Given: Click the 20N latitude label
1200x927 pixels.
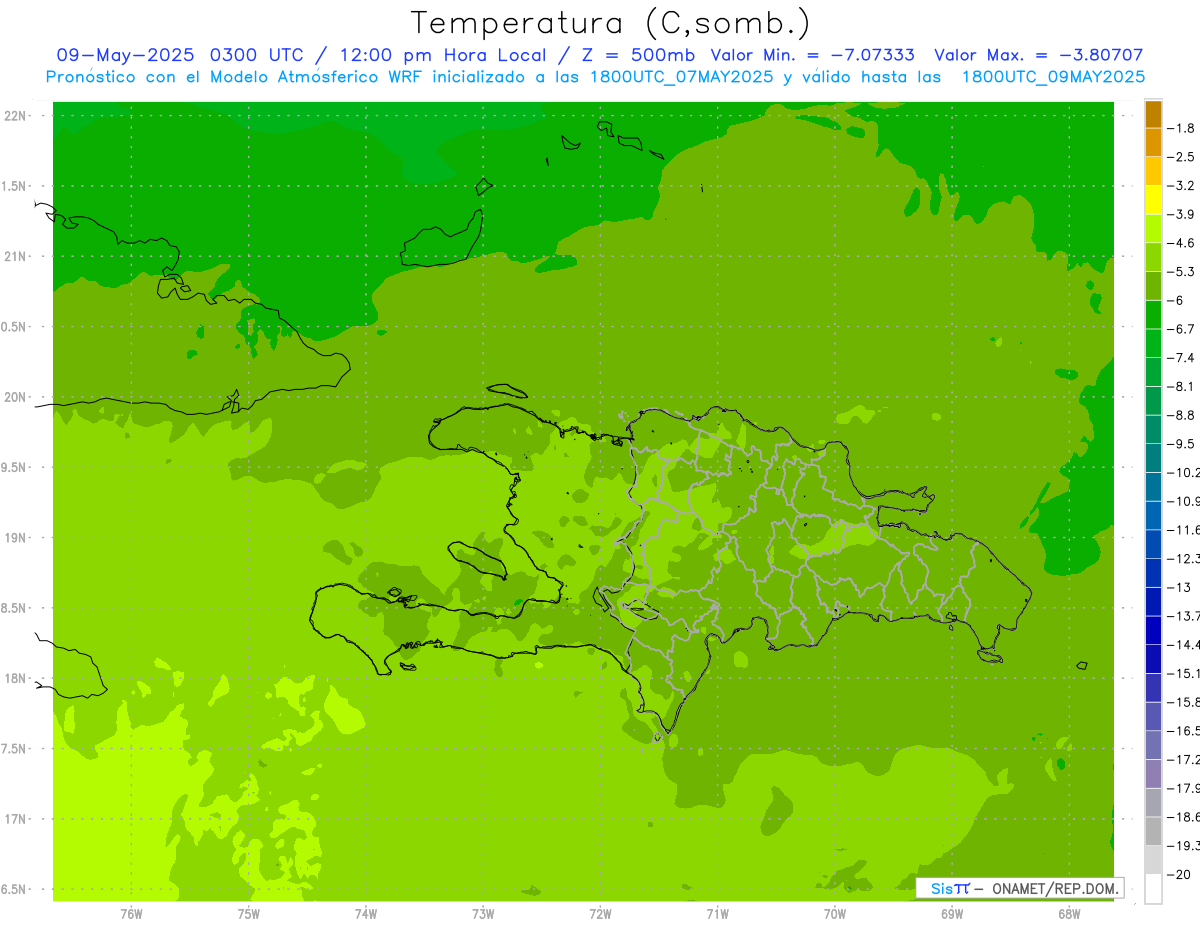Looking at the screenshot, I should tap(15, 397).
